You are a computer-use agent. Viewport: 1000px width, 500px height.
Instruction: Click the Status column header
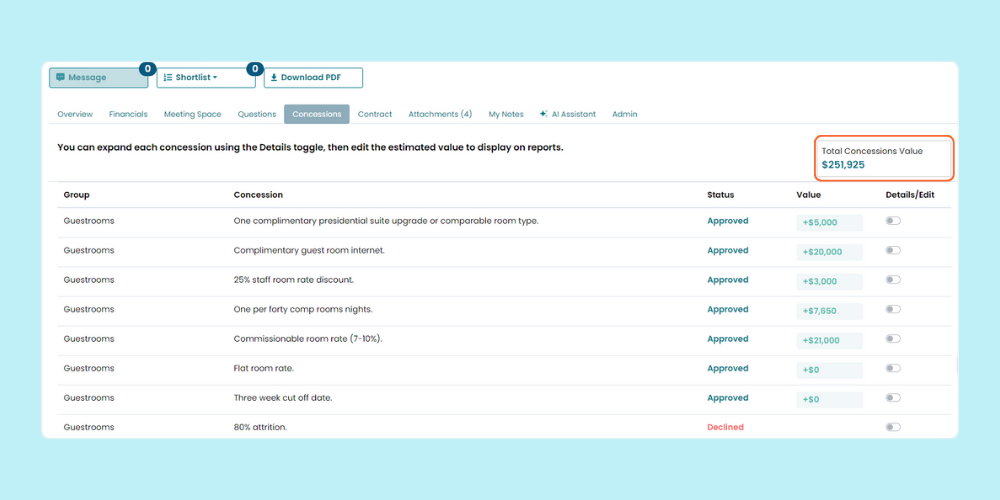[721, 195]
